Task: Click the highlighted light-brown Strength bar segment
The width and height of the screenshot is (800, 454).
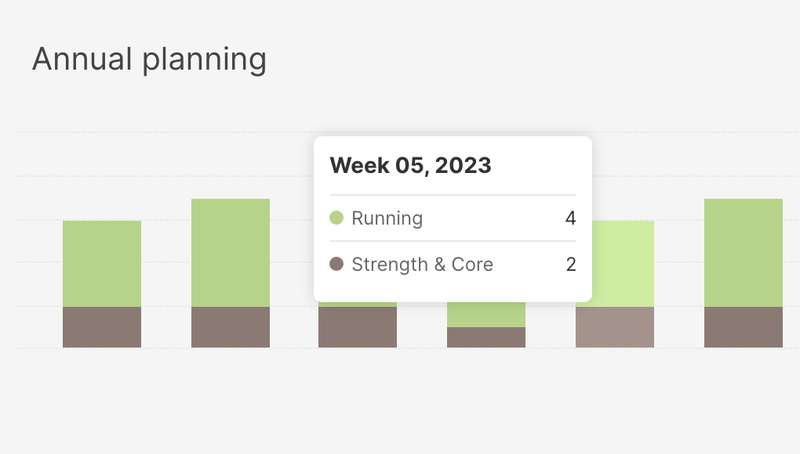Action: (x=615, y=327)
